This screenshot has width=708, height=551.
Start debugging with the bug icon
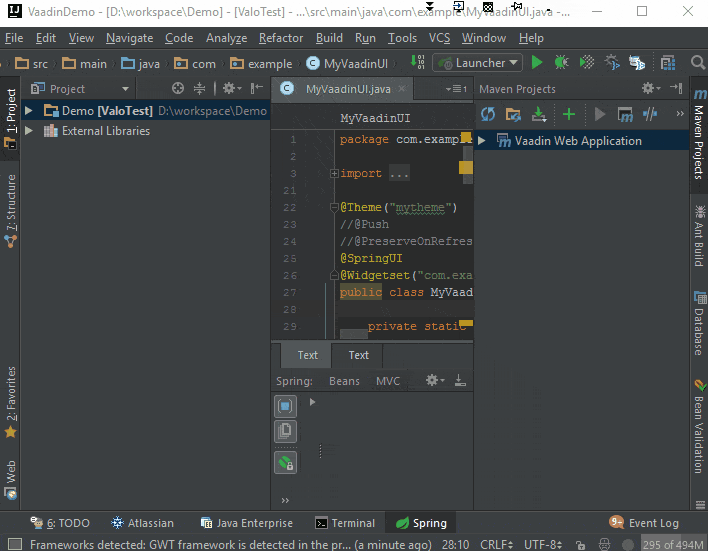click(561, 63)
